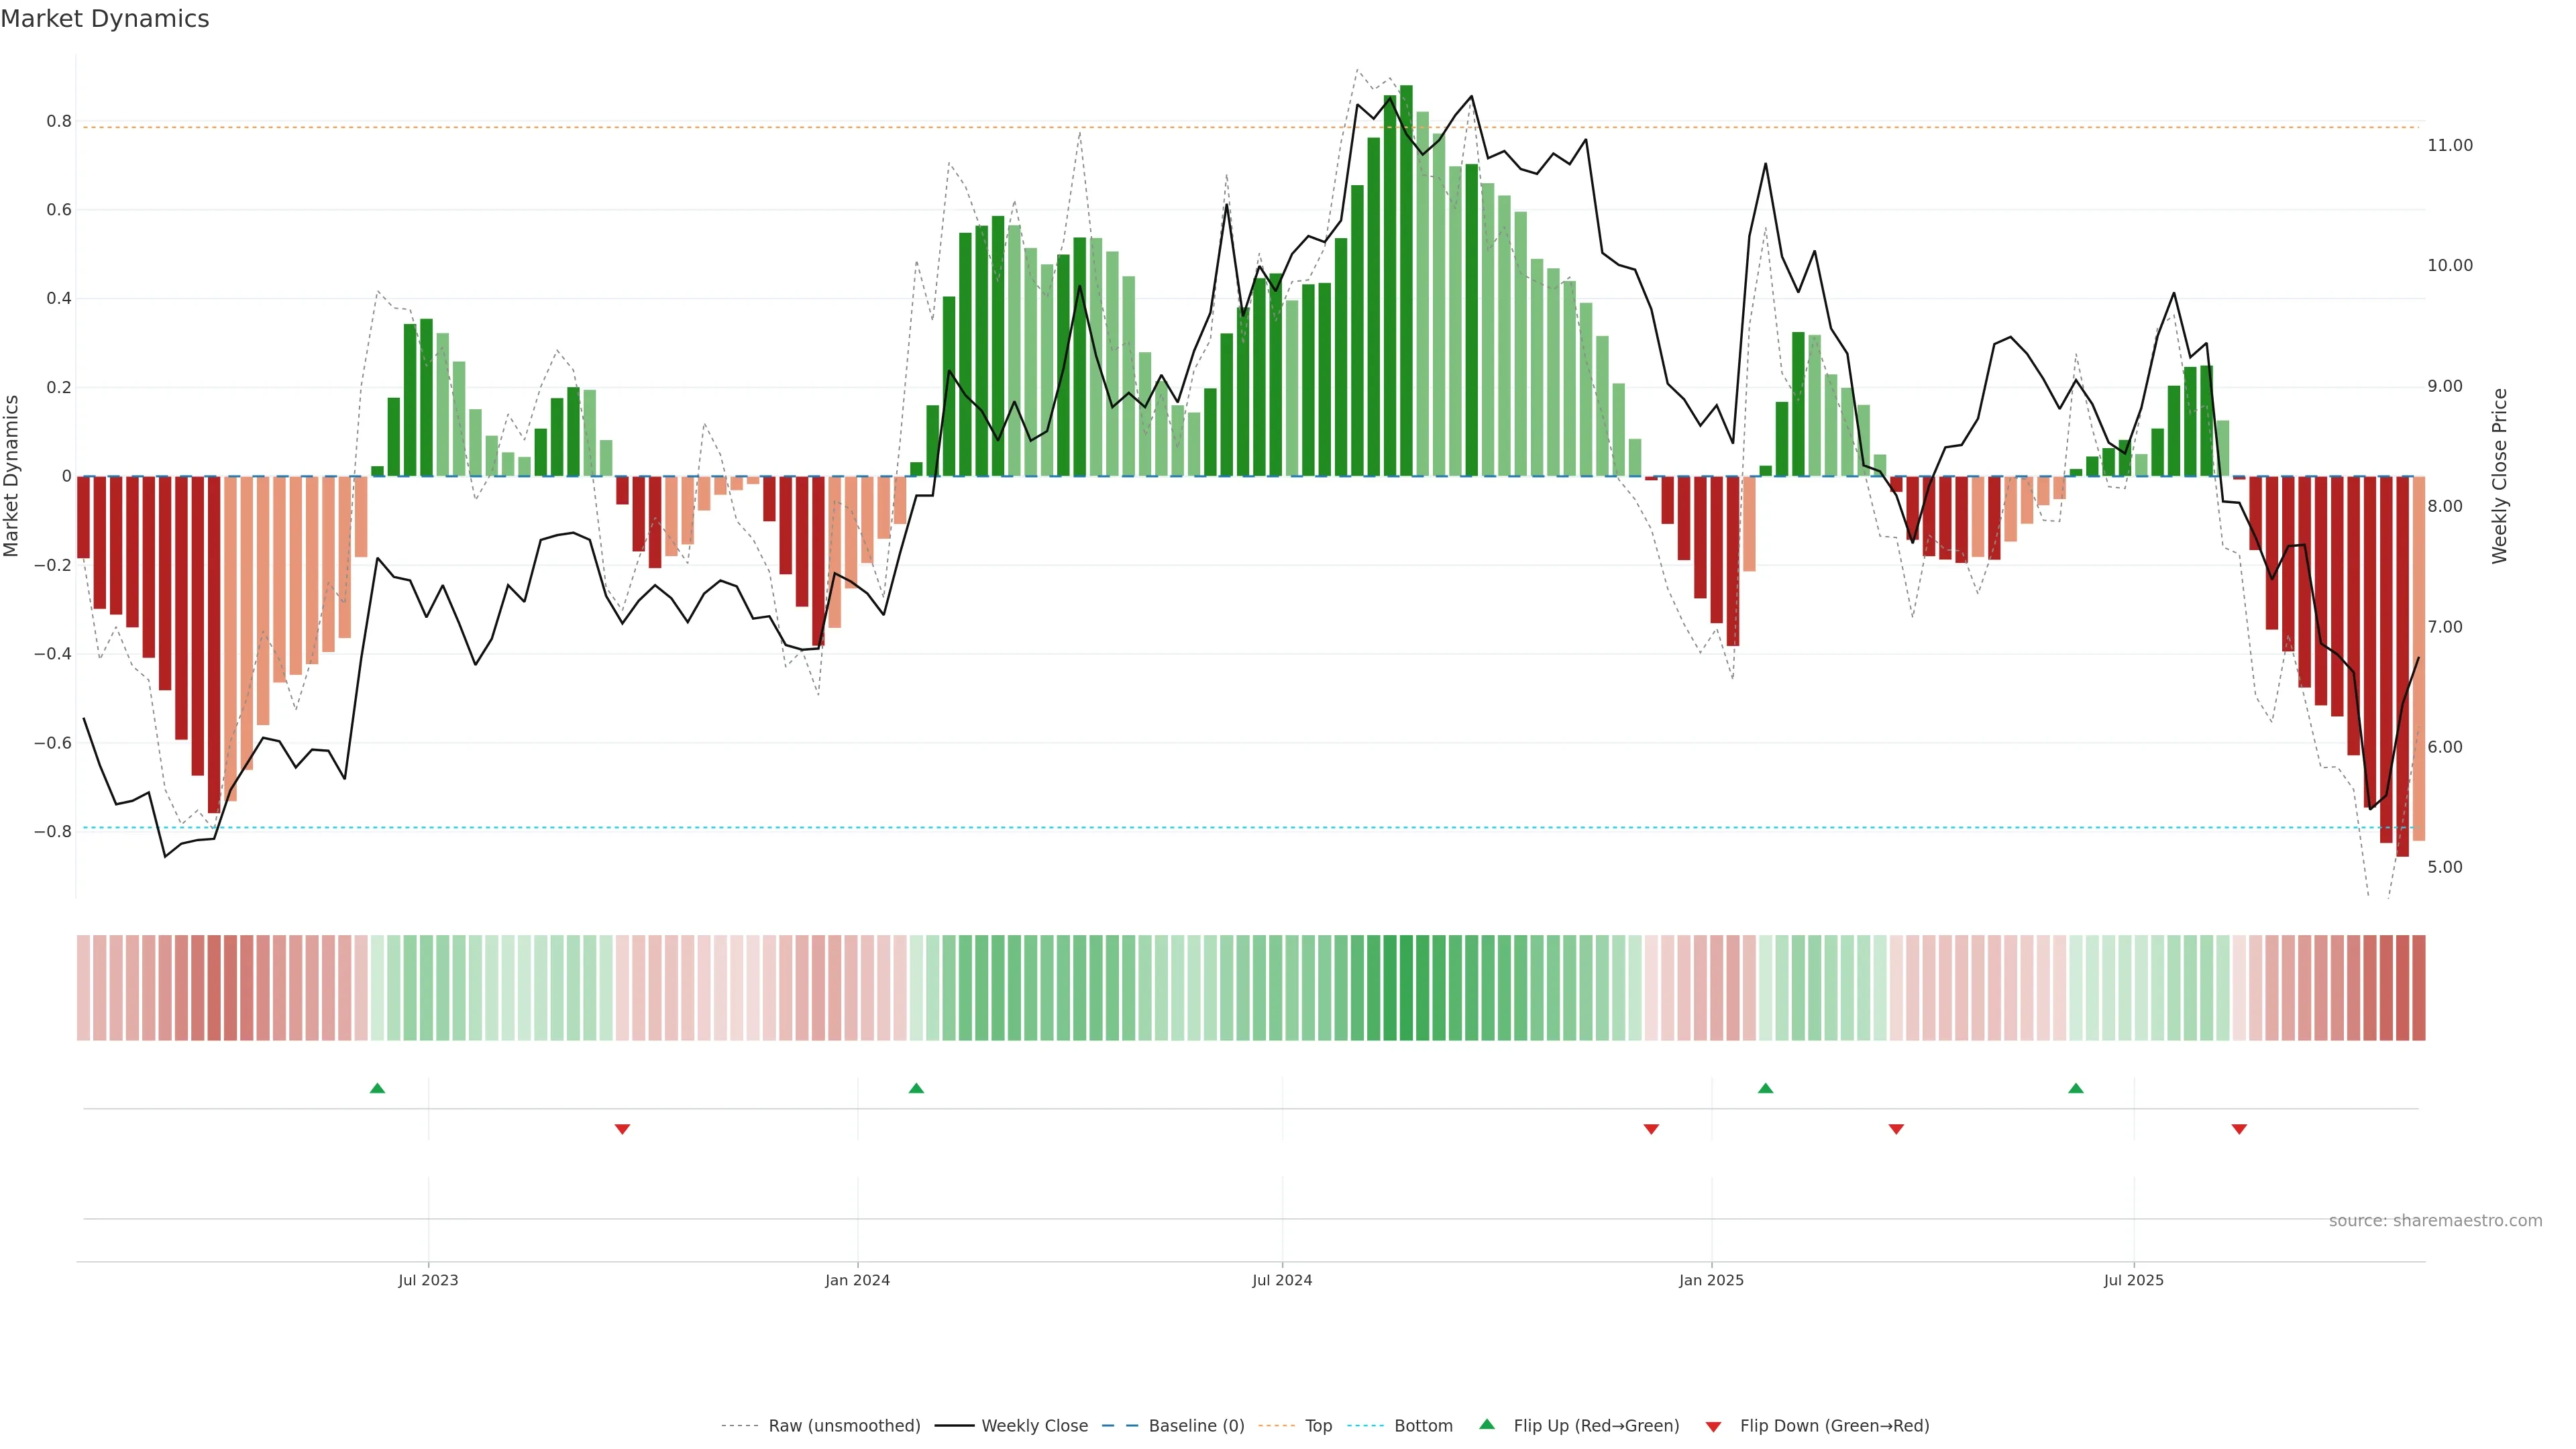The image size is (2576, 1449).
Task: Click the Jul 2024 x-axis label
Action: (1282, 1280)
